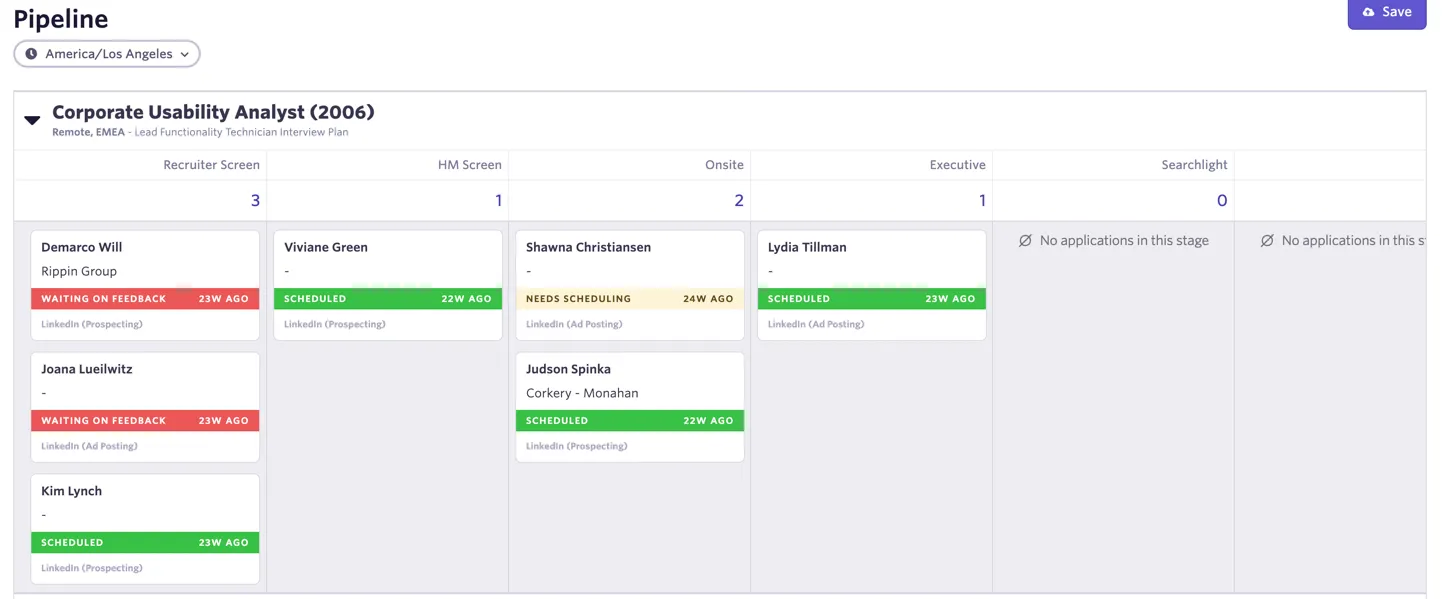Click the HM Screen column header
Viewport: 1442px width, 599px height.
click(470, 165)
